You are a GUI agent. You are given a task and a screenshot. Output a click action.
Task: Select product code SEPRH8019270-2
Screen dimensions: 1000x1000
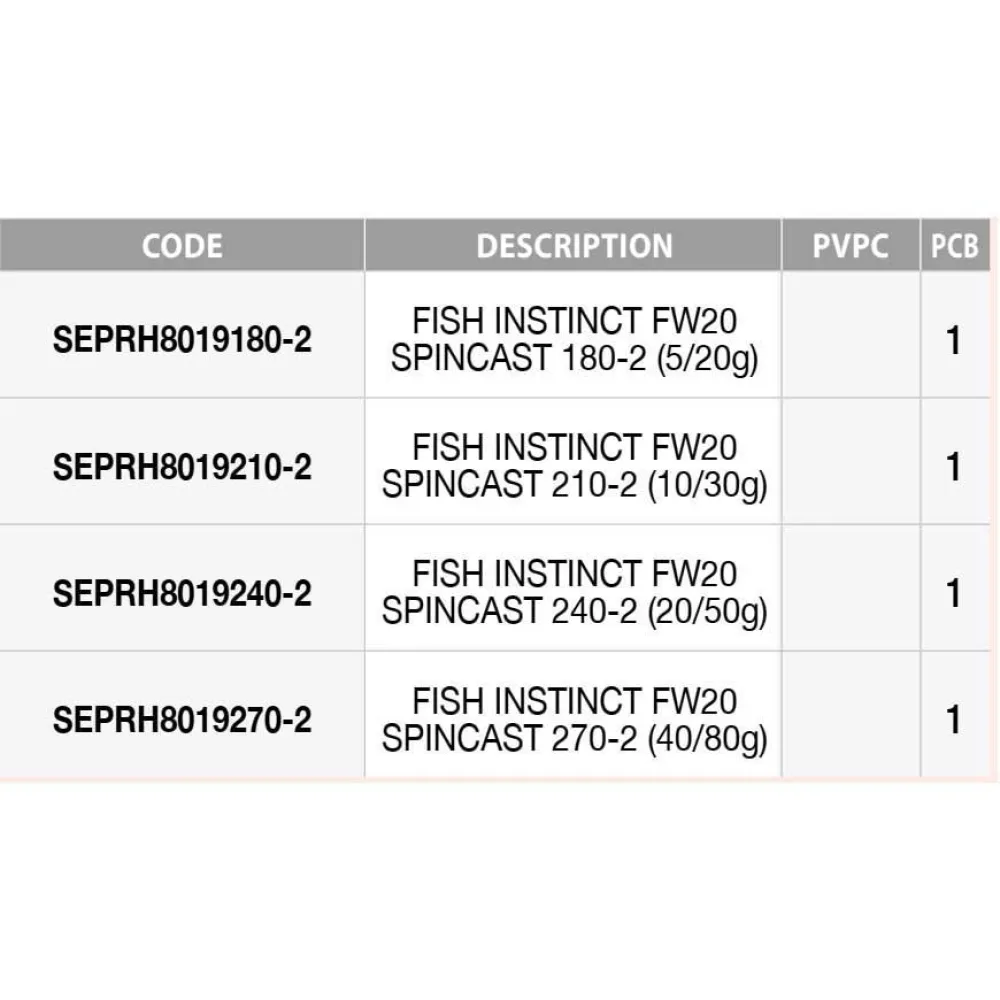click(x=182, y=720)
